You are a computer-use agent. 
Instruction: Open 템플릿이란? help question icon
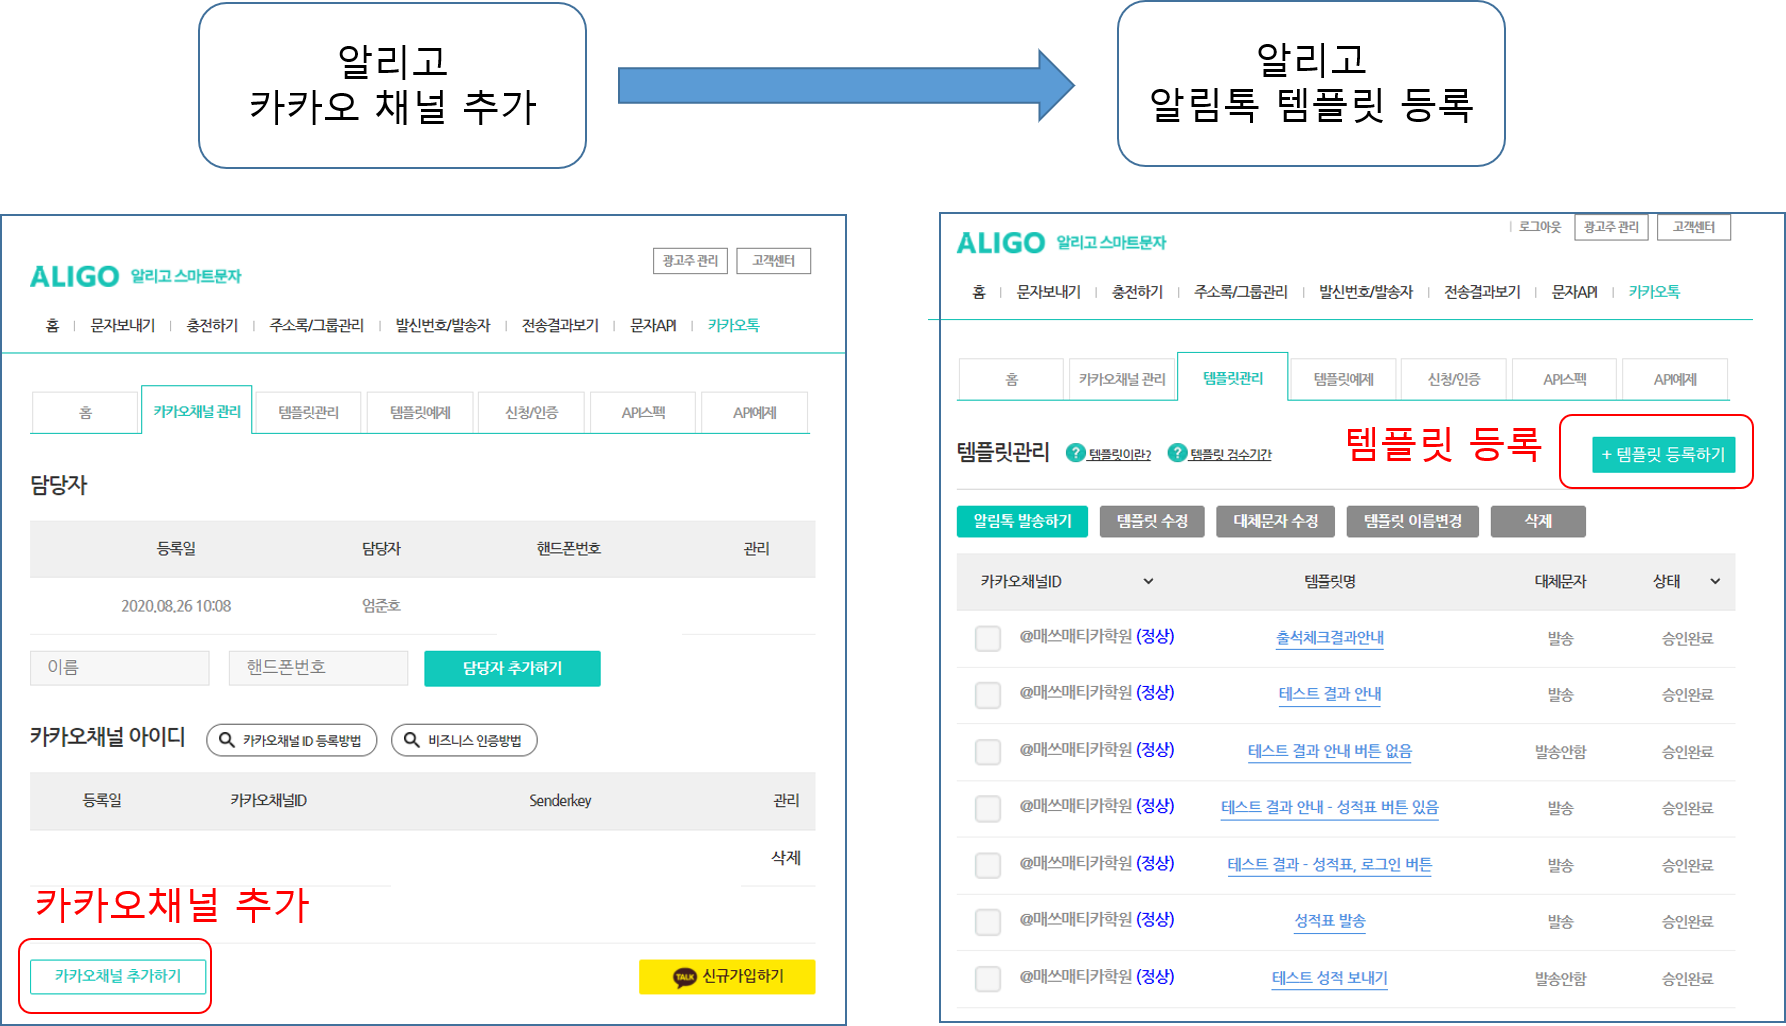(1076, 453)
